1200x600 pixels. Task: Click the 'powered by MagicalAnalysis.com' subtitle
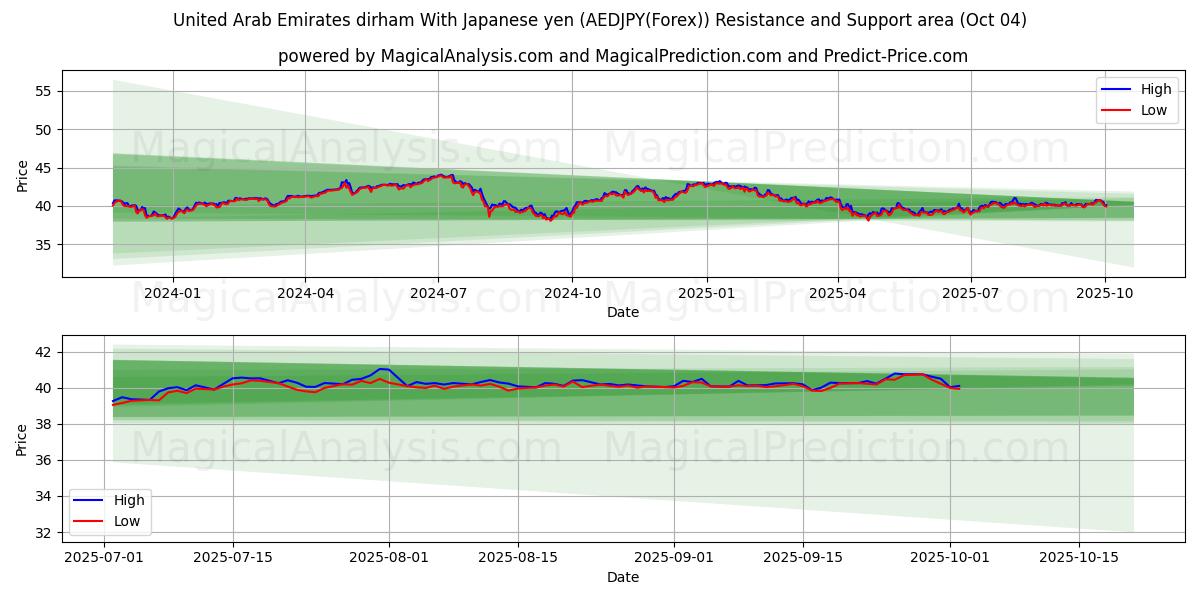point(622,56)
